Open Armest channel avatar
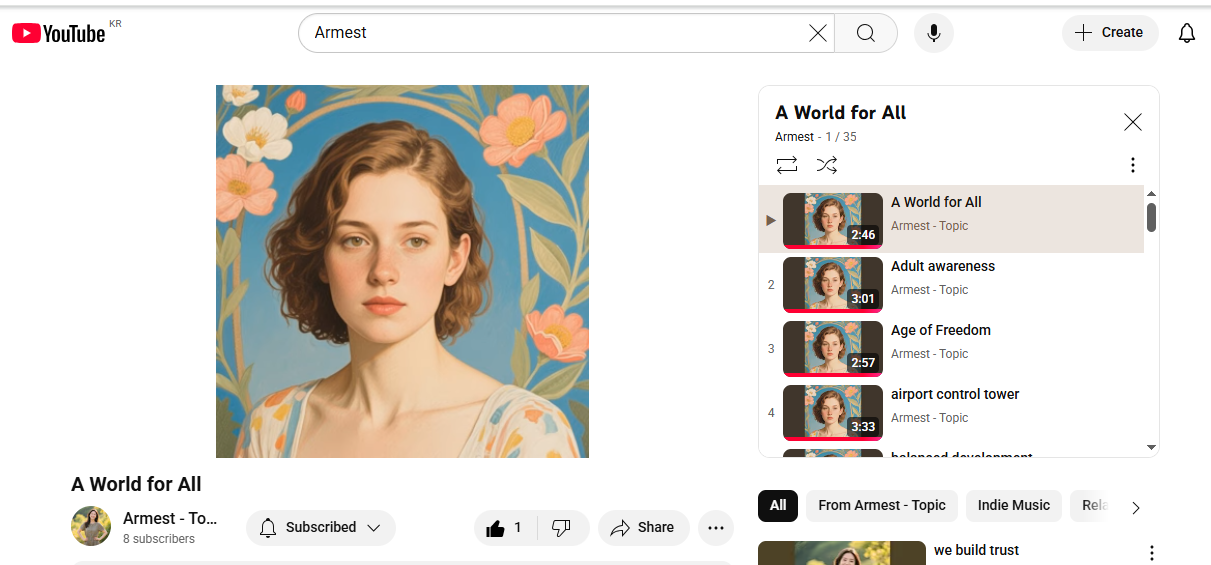The width and height of the screenshot is (1211, 565). [91, 526]
